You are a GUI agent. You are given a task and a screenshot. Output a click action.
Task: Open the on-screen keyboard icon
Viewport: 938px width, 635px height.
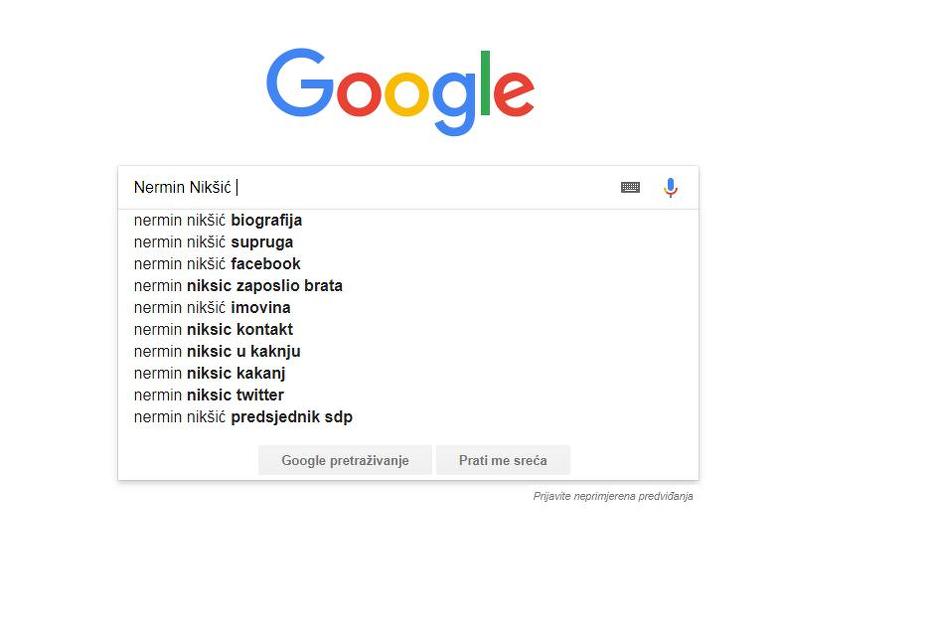tap(630, 187)
